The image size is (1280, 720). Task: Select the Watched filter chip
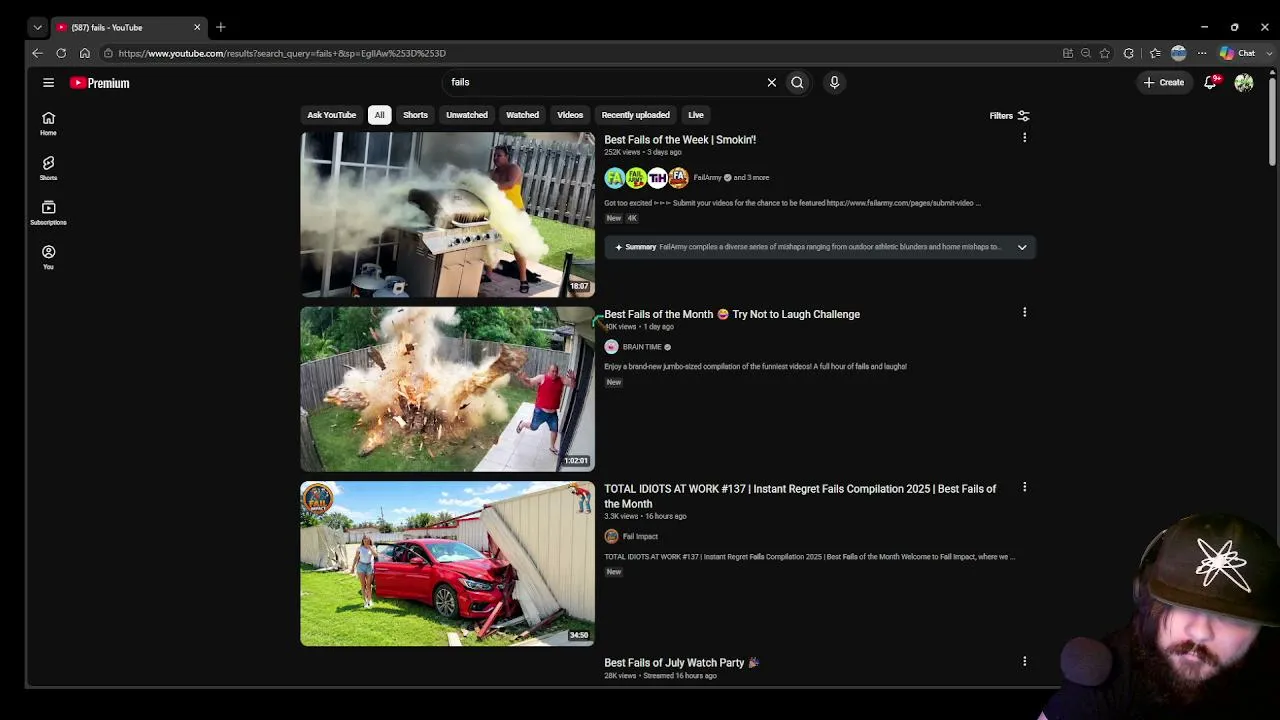click(522, 115)
